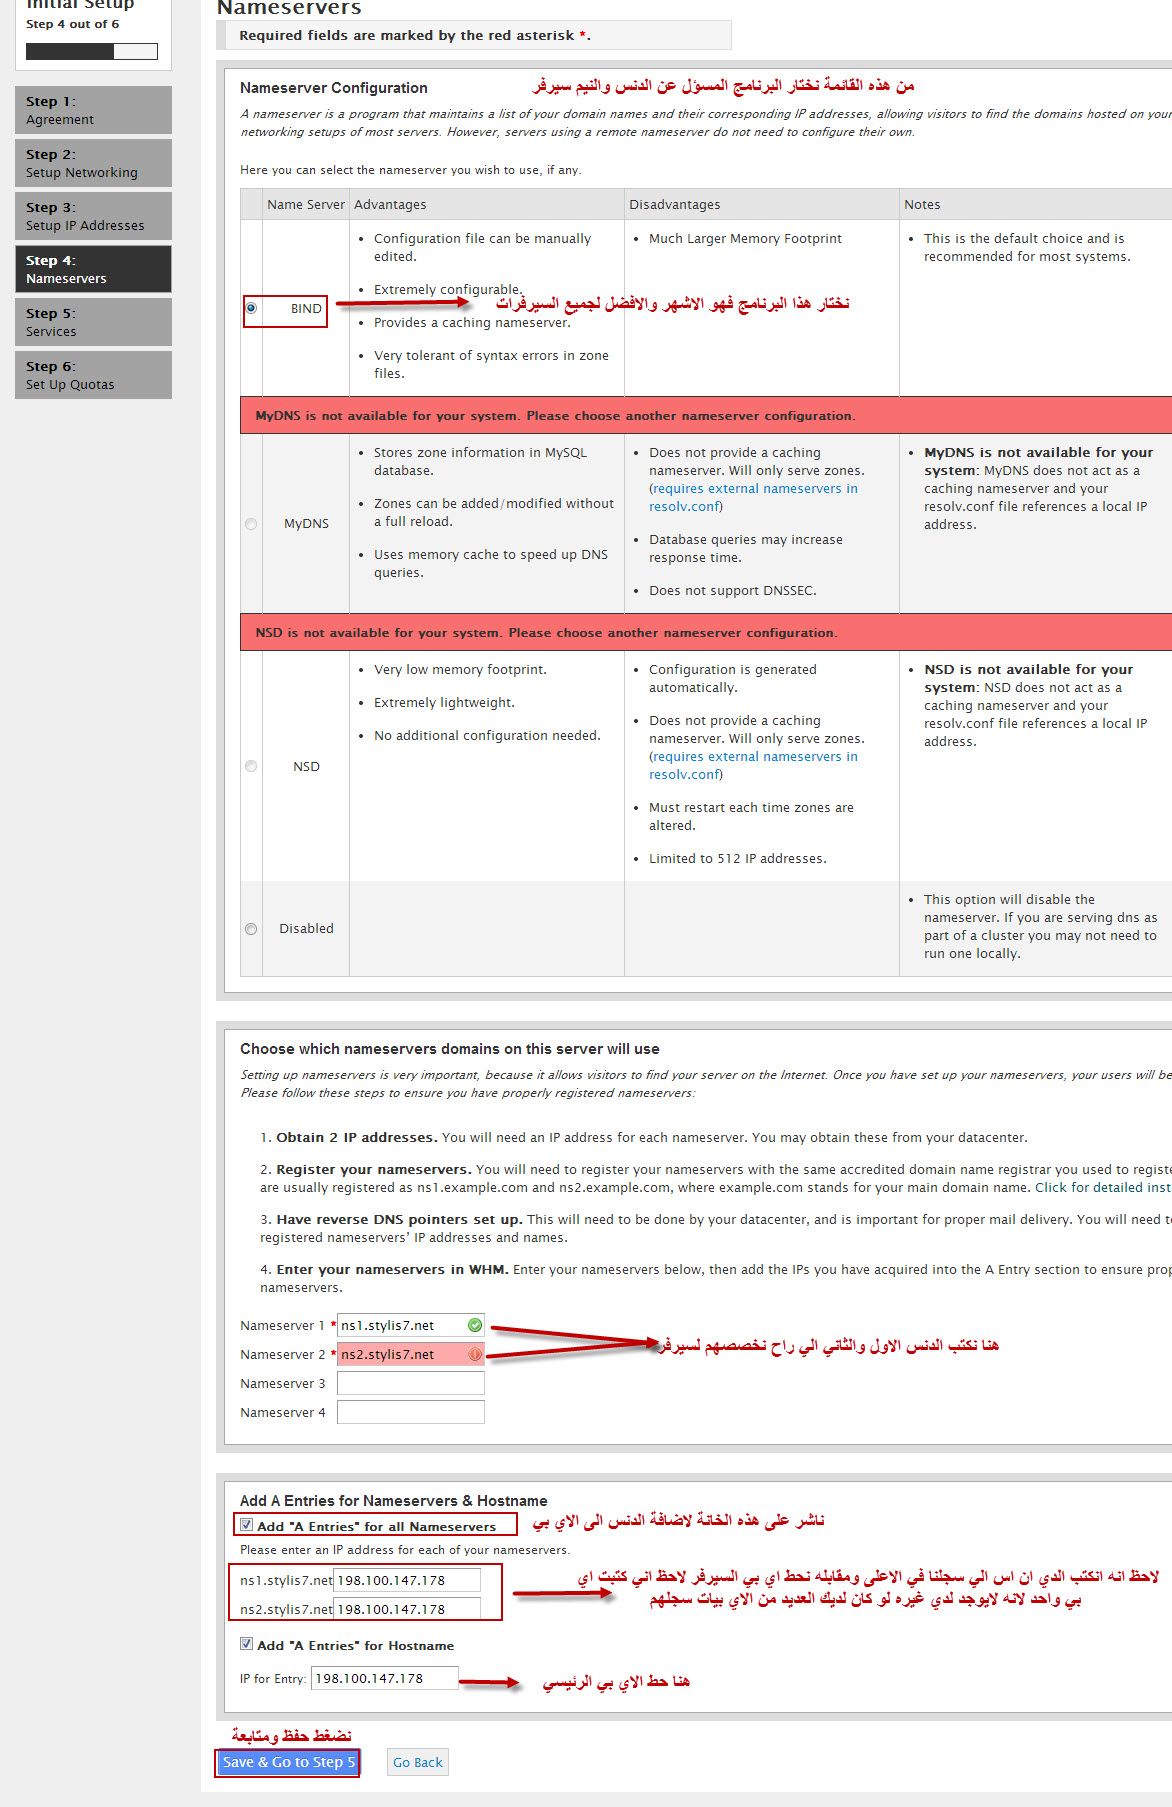This screenshot has width=1172, height=1807.
Task: Select the Disabled nameserver radio button
Action: pos(251,929)
